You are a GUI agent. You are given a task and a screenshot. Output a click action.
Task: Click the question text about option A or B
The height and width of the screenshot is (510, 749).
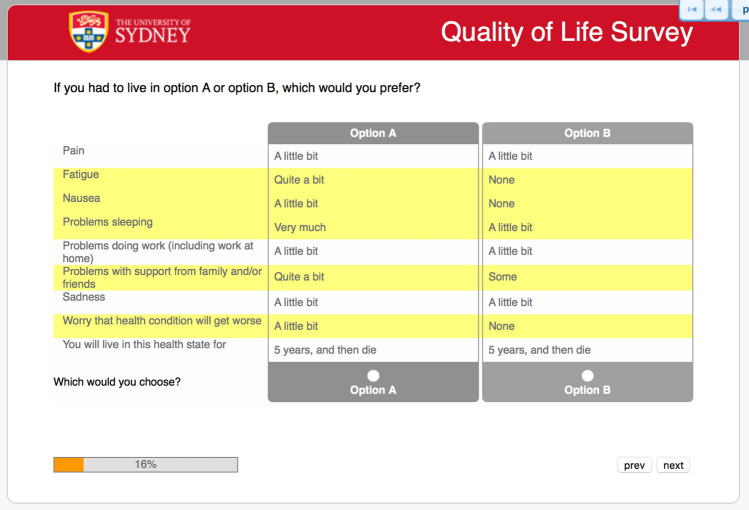pyautogui.click(x=237, y=88)
